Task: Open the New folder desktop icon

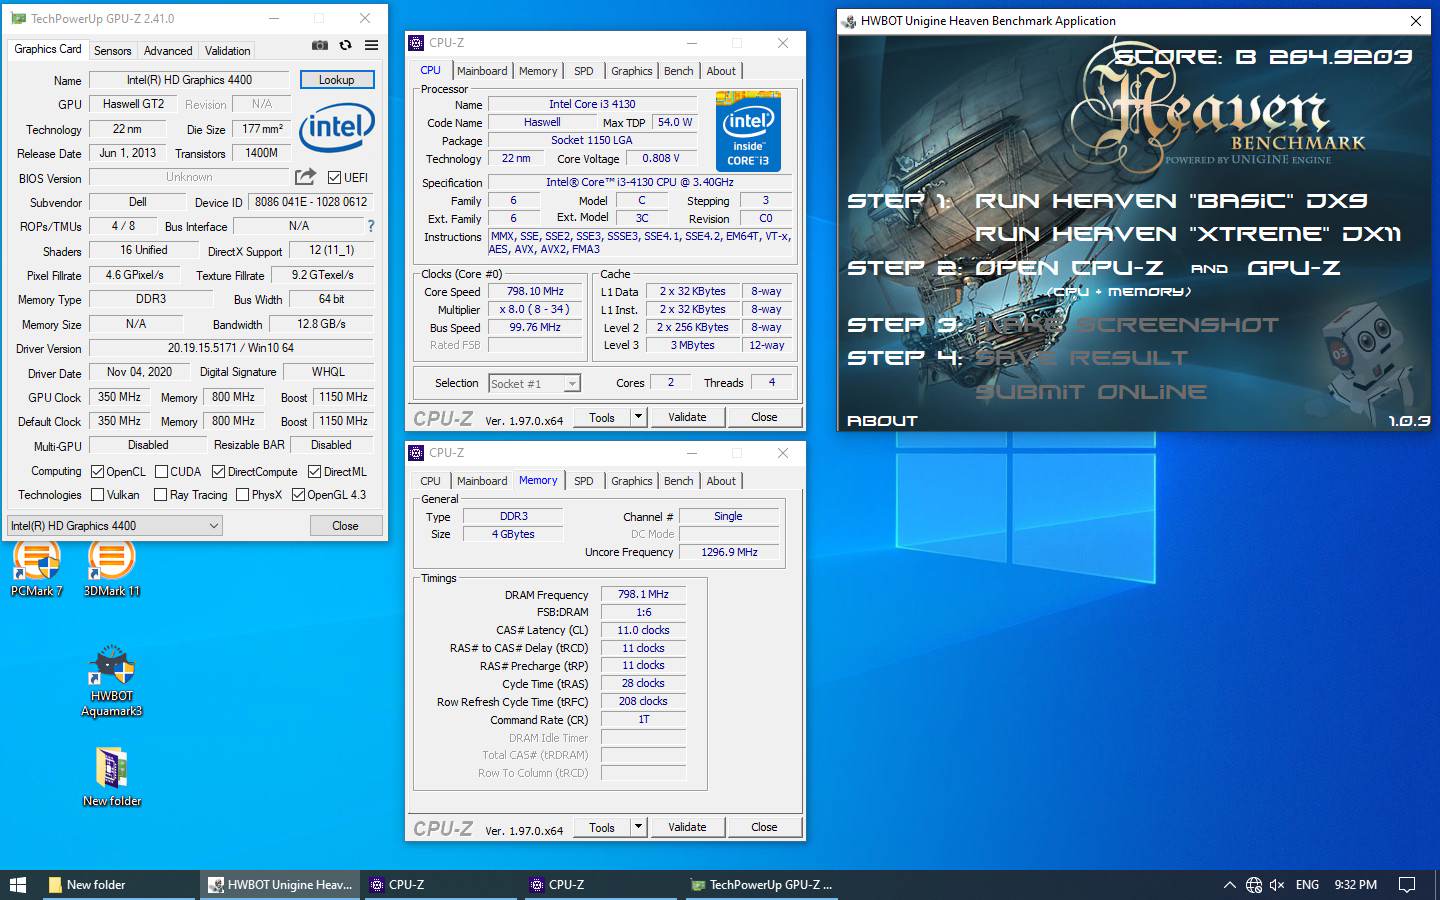Action: pos(111,777)
